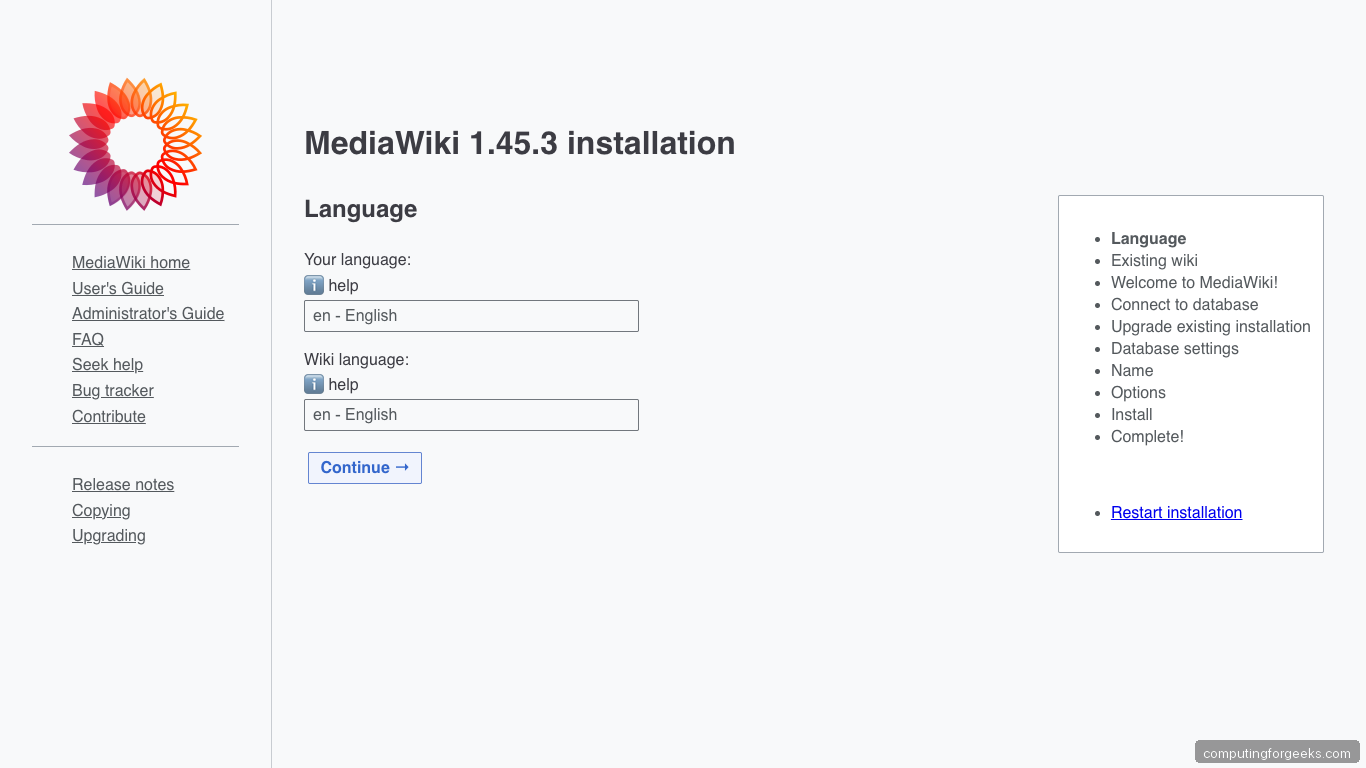Open the Copying page
This screenshot has width=1366, height=768.
[x=101, y=510]
